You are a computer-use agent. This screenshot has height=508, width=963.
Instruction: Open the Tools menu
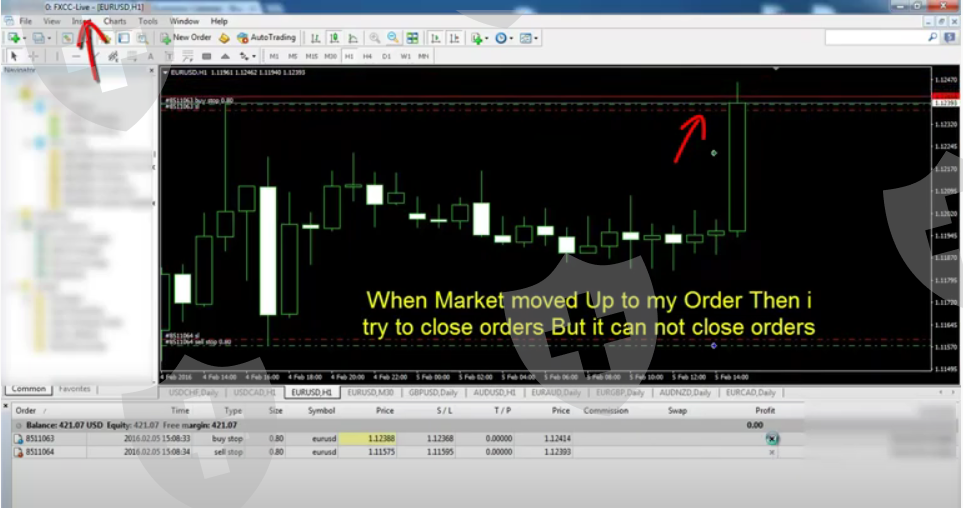point(147,21)
